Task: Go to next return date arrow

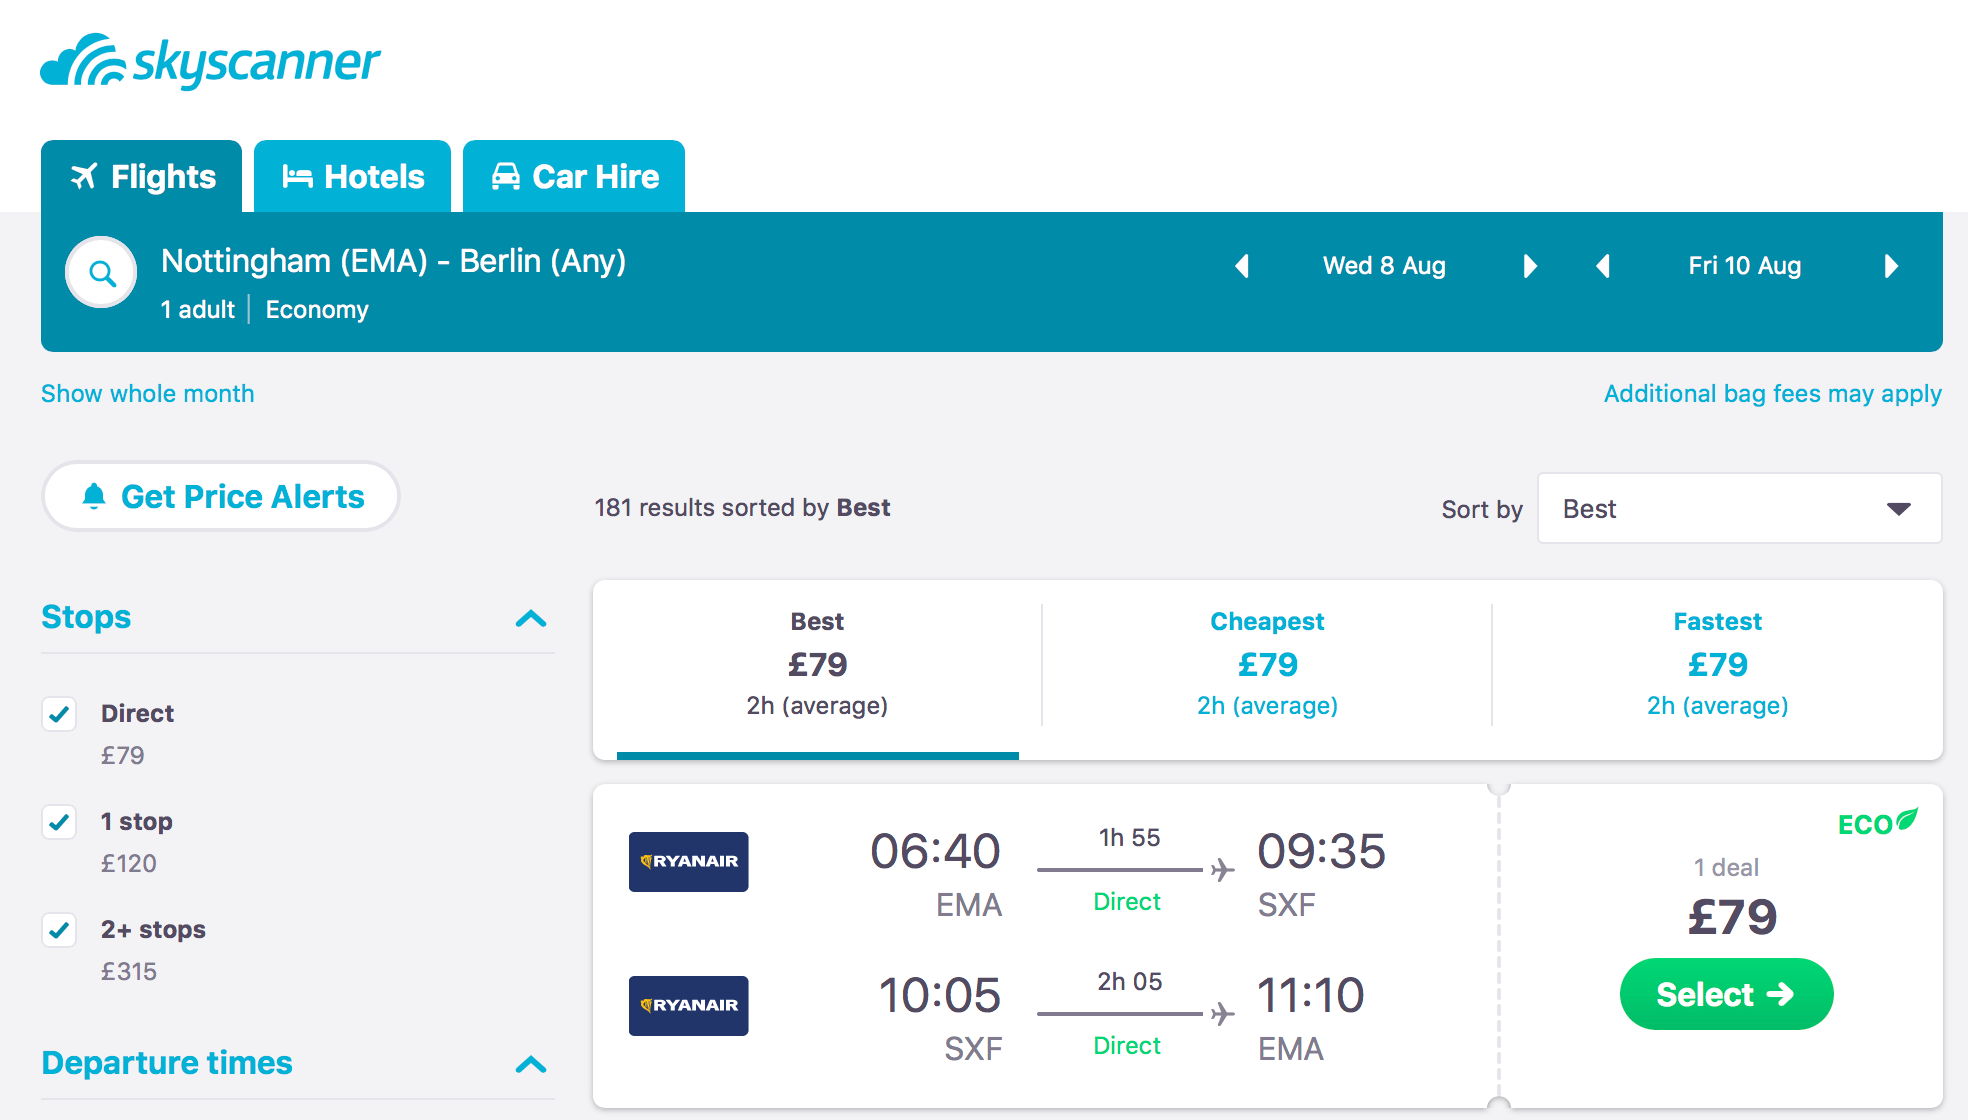Action: click(1890, 266)
